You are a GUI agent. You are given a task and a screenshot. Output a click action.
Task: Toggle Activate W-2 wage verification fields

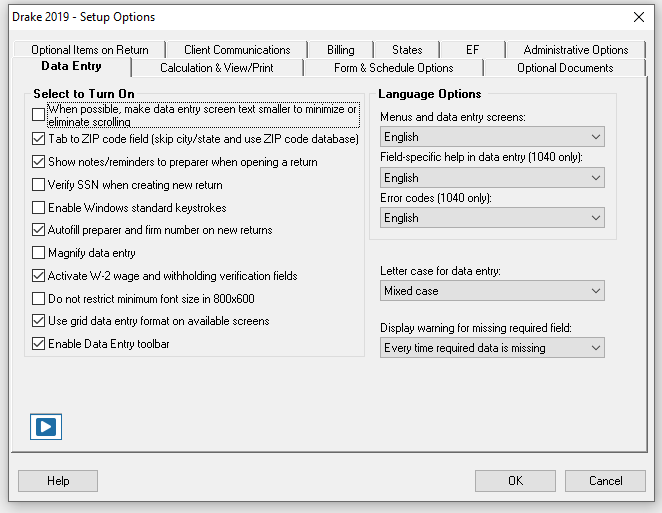pyautogui.click(x=38, y=276)
